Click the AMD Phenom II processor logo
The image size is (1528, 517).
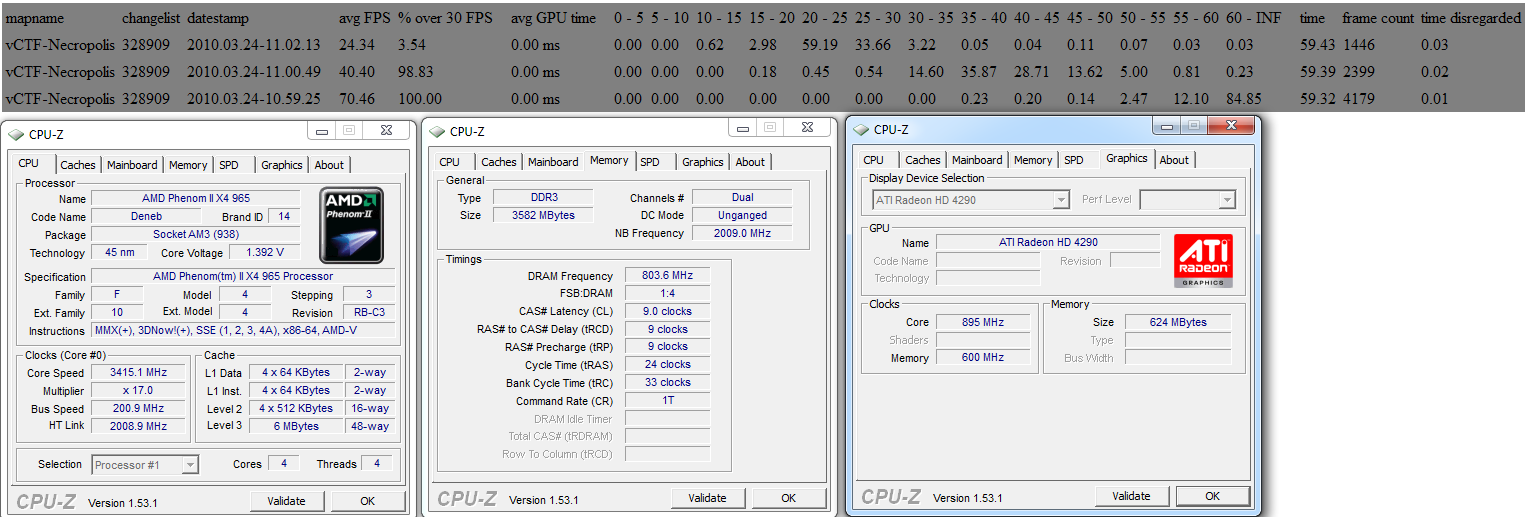pos(354,225)
